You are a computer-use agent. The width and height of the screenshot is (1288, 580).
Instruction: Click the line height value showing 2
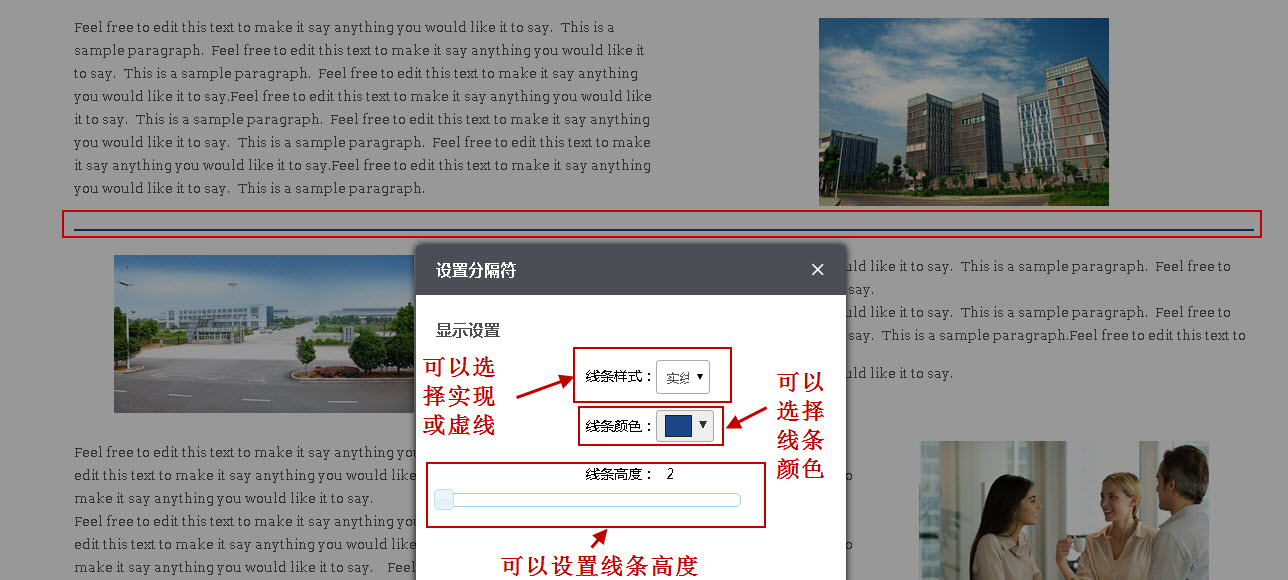point(670,474)
